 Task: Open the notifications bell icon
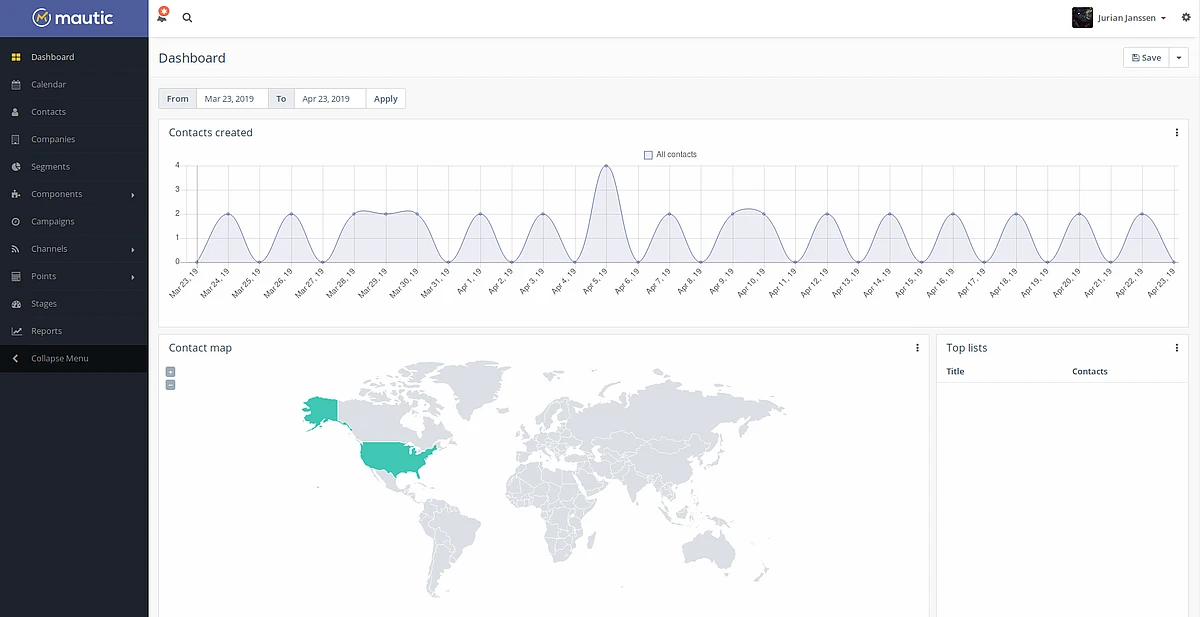[162, 17]
